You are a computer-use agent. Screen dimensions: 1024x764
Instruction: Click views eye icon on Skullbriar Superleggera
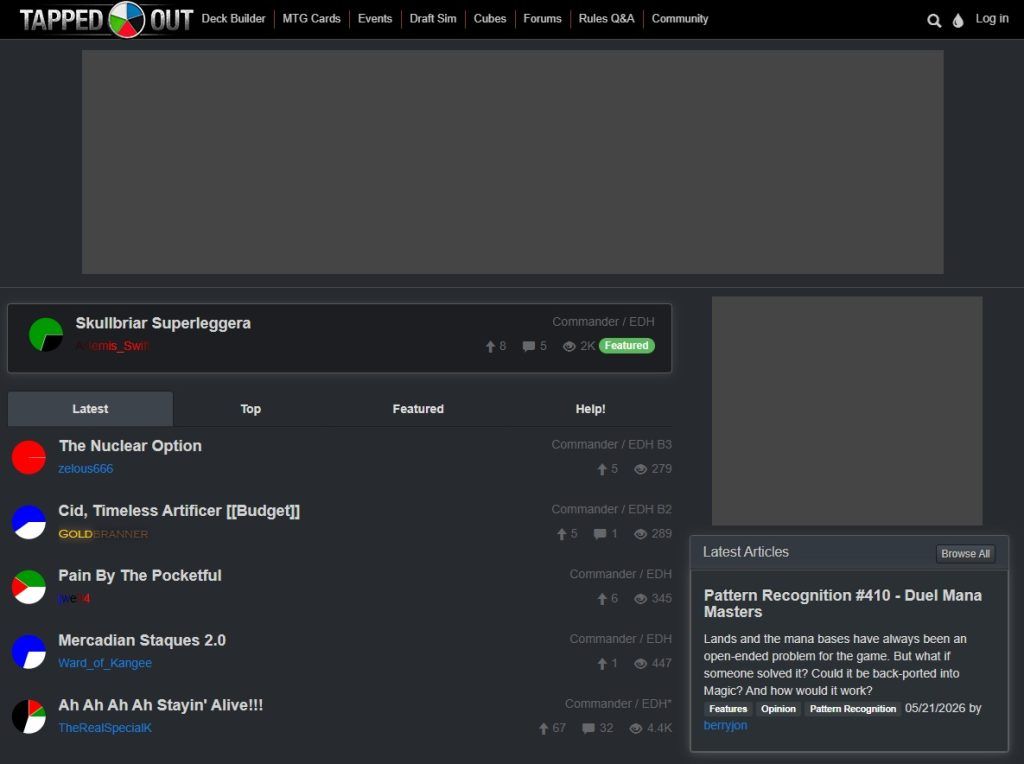pyautogui.click(x=569, y=346)
